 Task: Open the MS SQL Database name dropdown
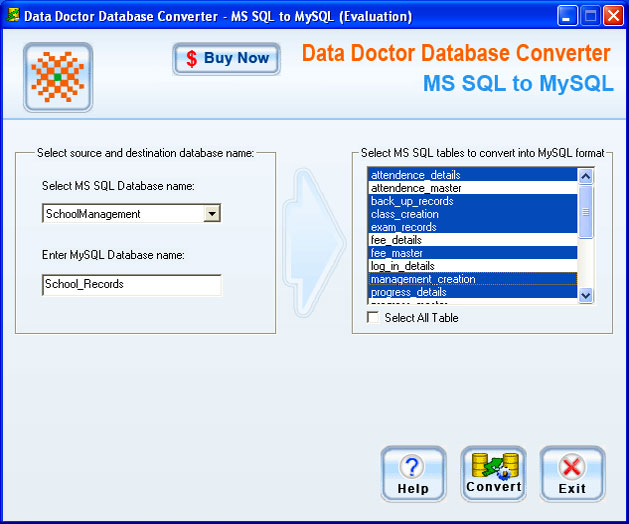[211, 213]
